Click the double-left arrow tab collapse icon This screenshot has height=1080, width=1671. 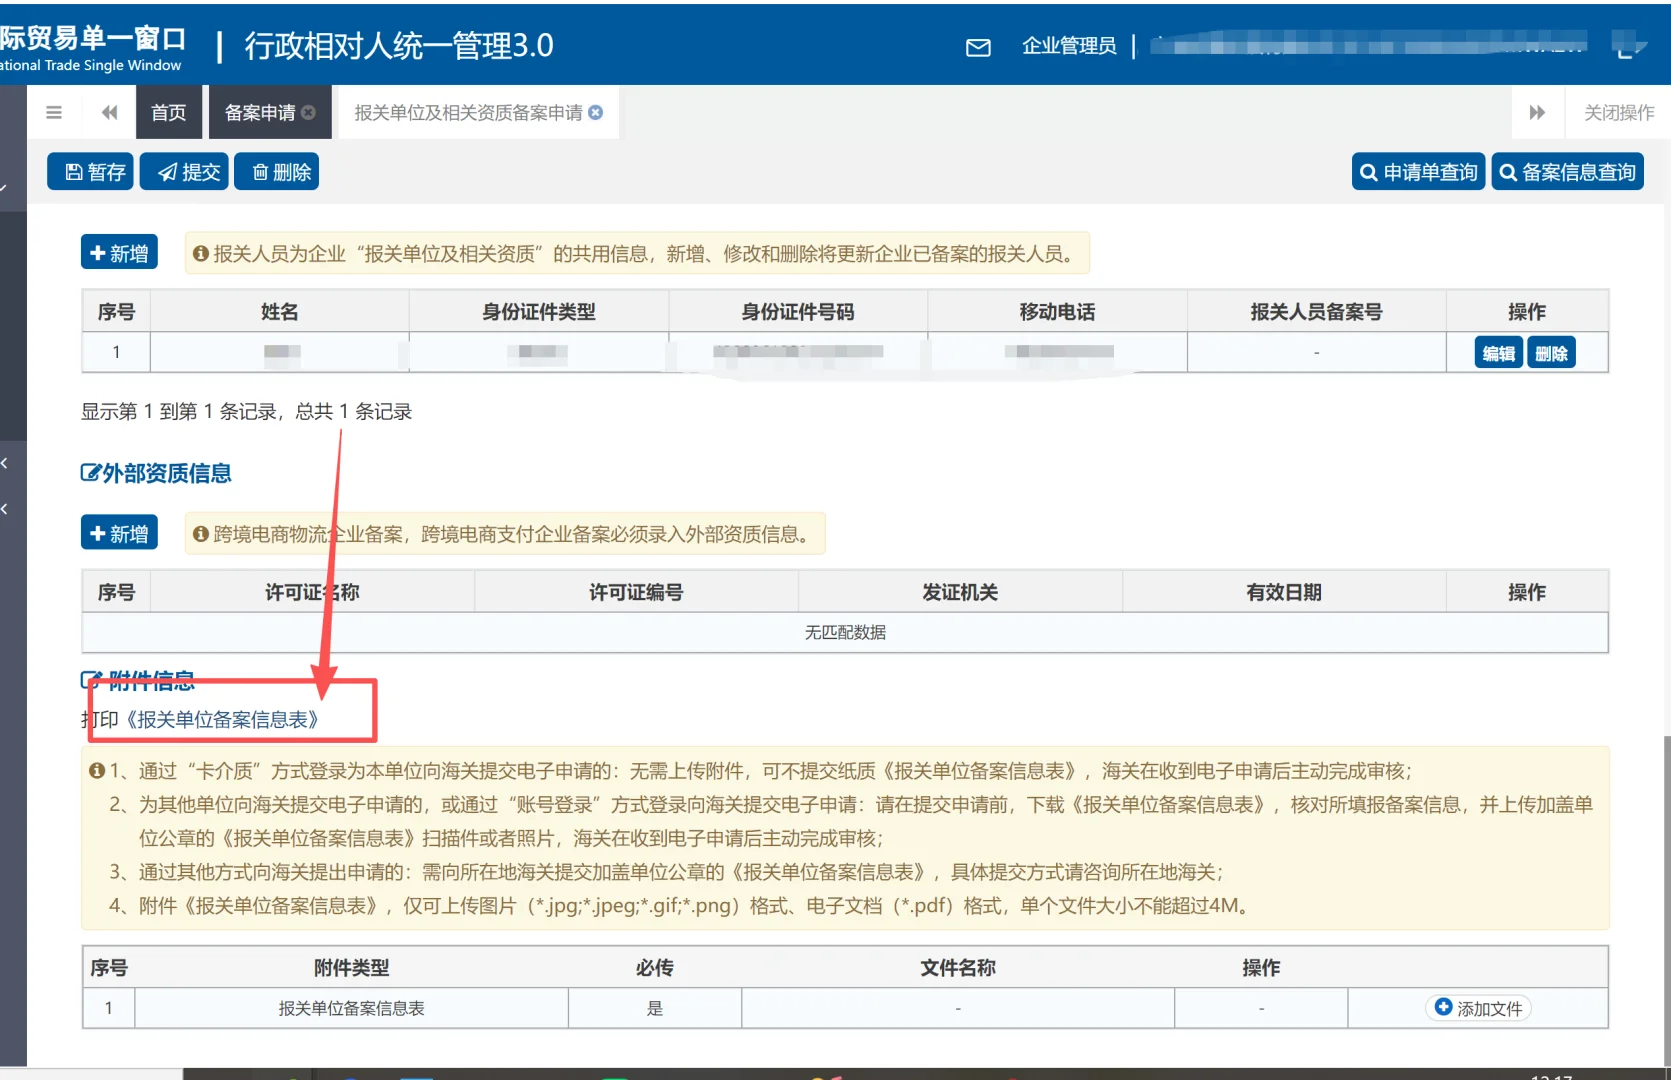pos(109,112)
